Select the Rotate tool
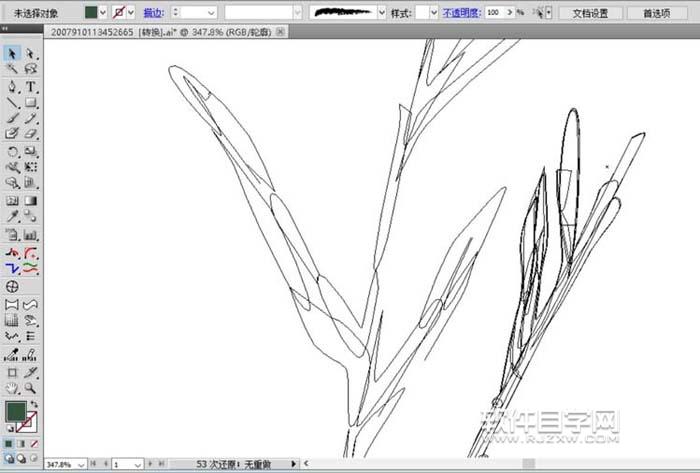The height and width of the screenshot is (473, 700). tap(12, 152)
